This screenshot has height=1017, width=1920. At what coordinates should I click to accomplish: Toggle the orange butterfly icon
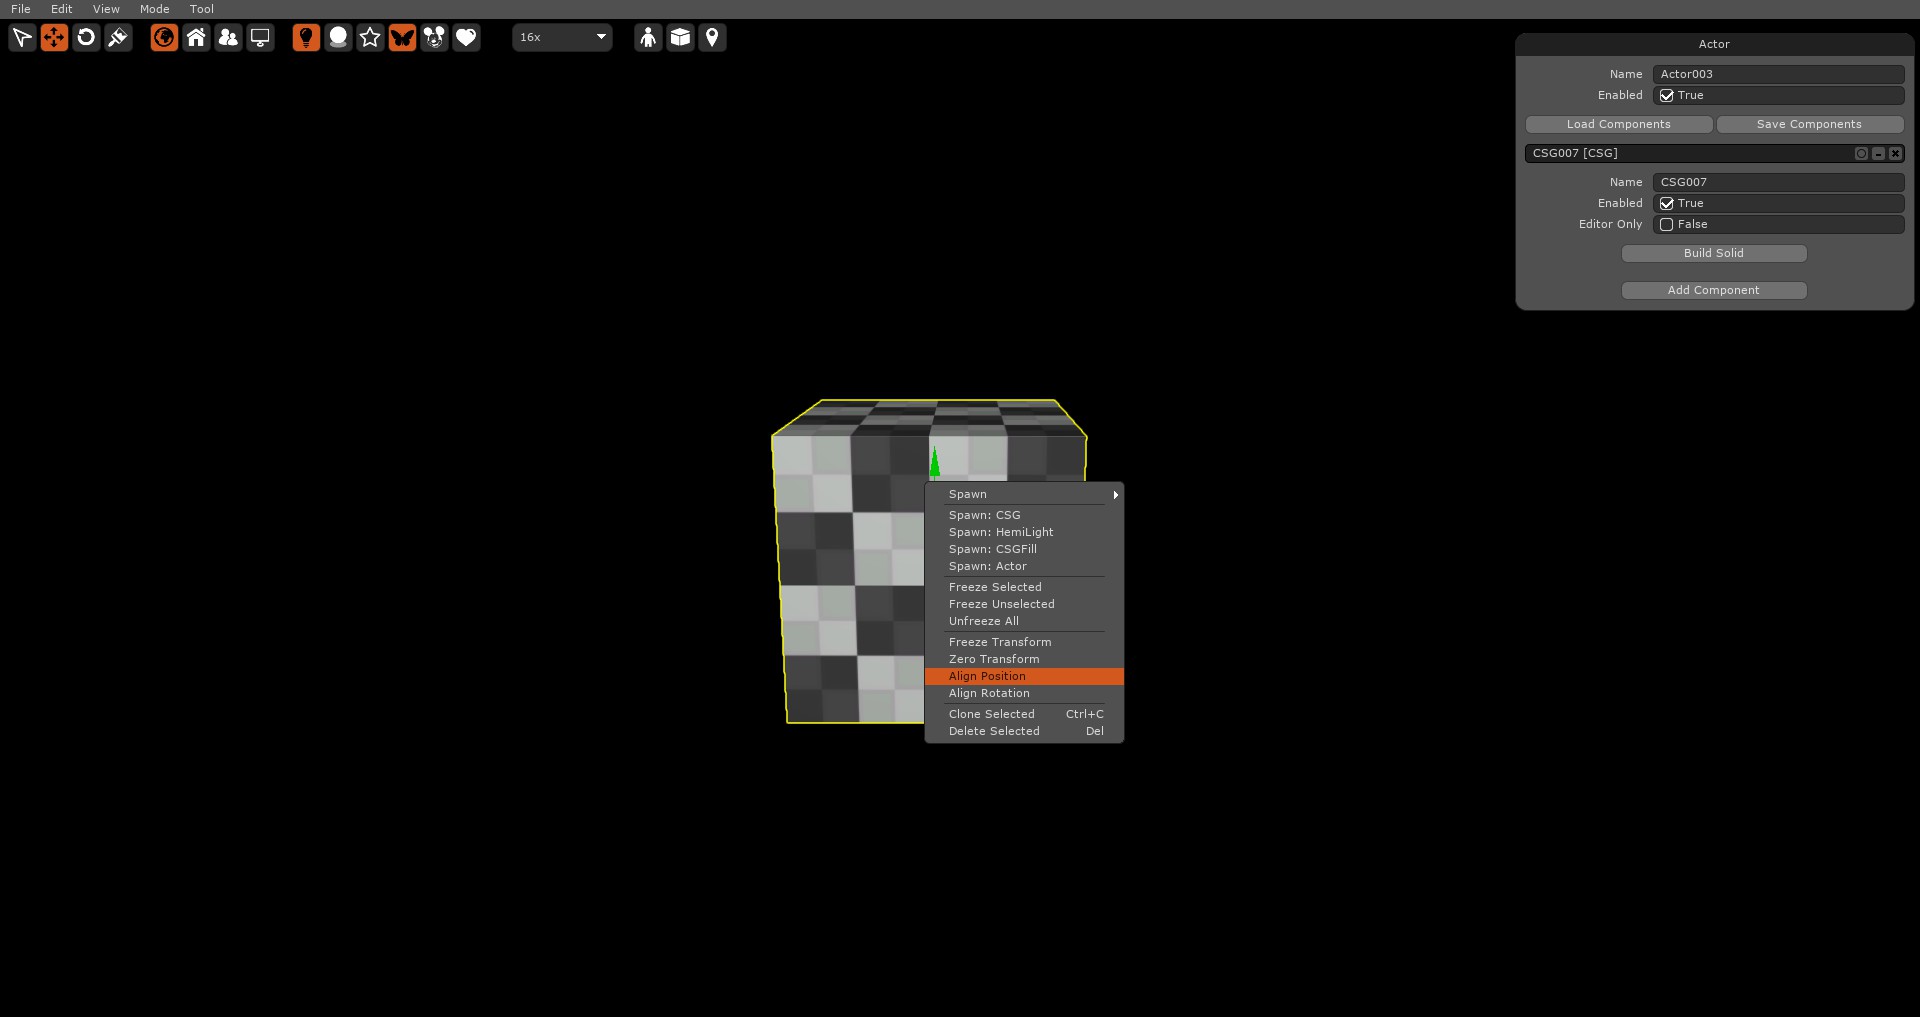(402, 38)
